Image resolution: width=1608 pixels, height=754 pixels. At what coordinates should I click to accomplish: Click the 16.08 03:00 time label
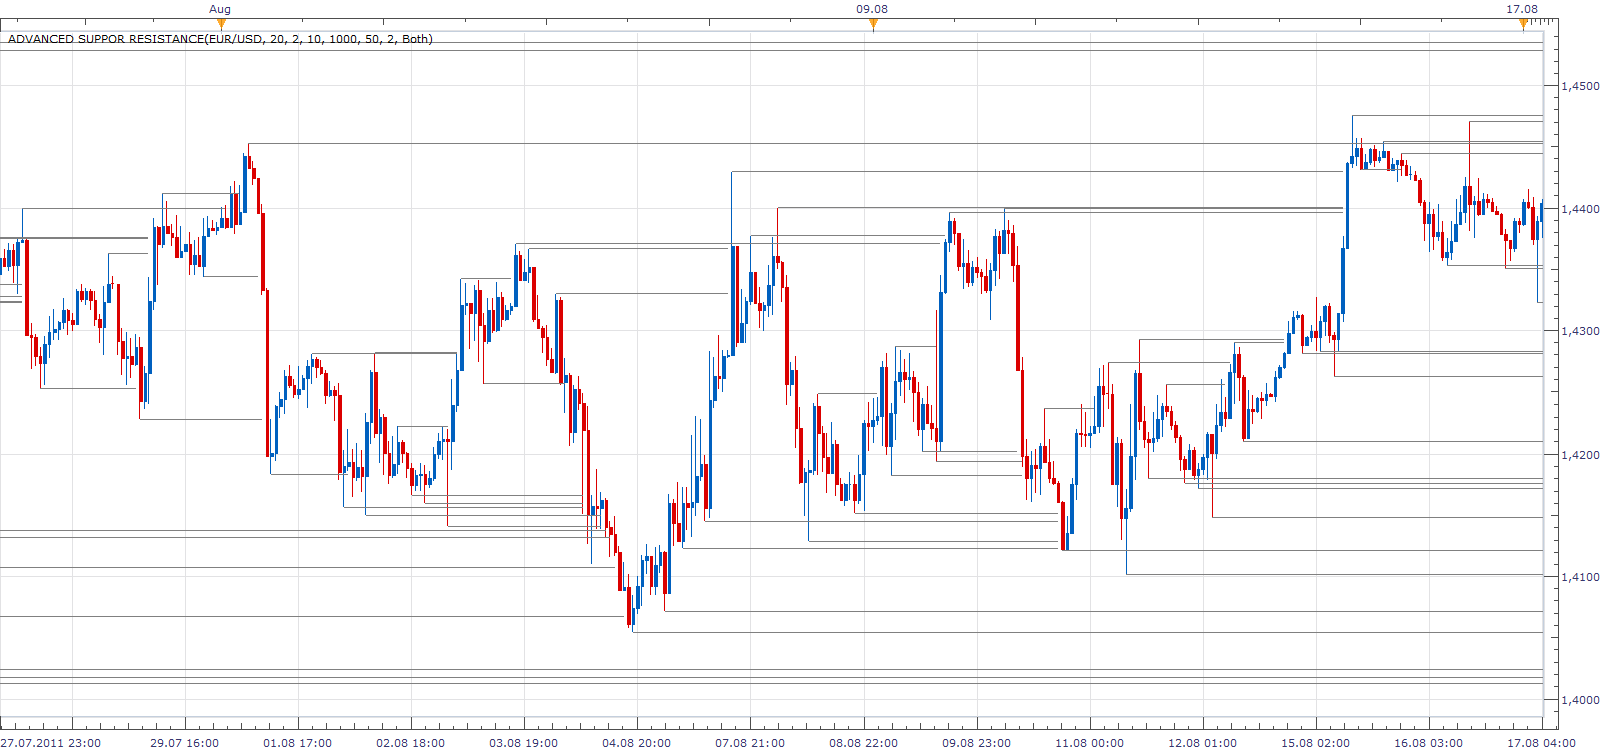[x=1429, y=743]
